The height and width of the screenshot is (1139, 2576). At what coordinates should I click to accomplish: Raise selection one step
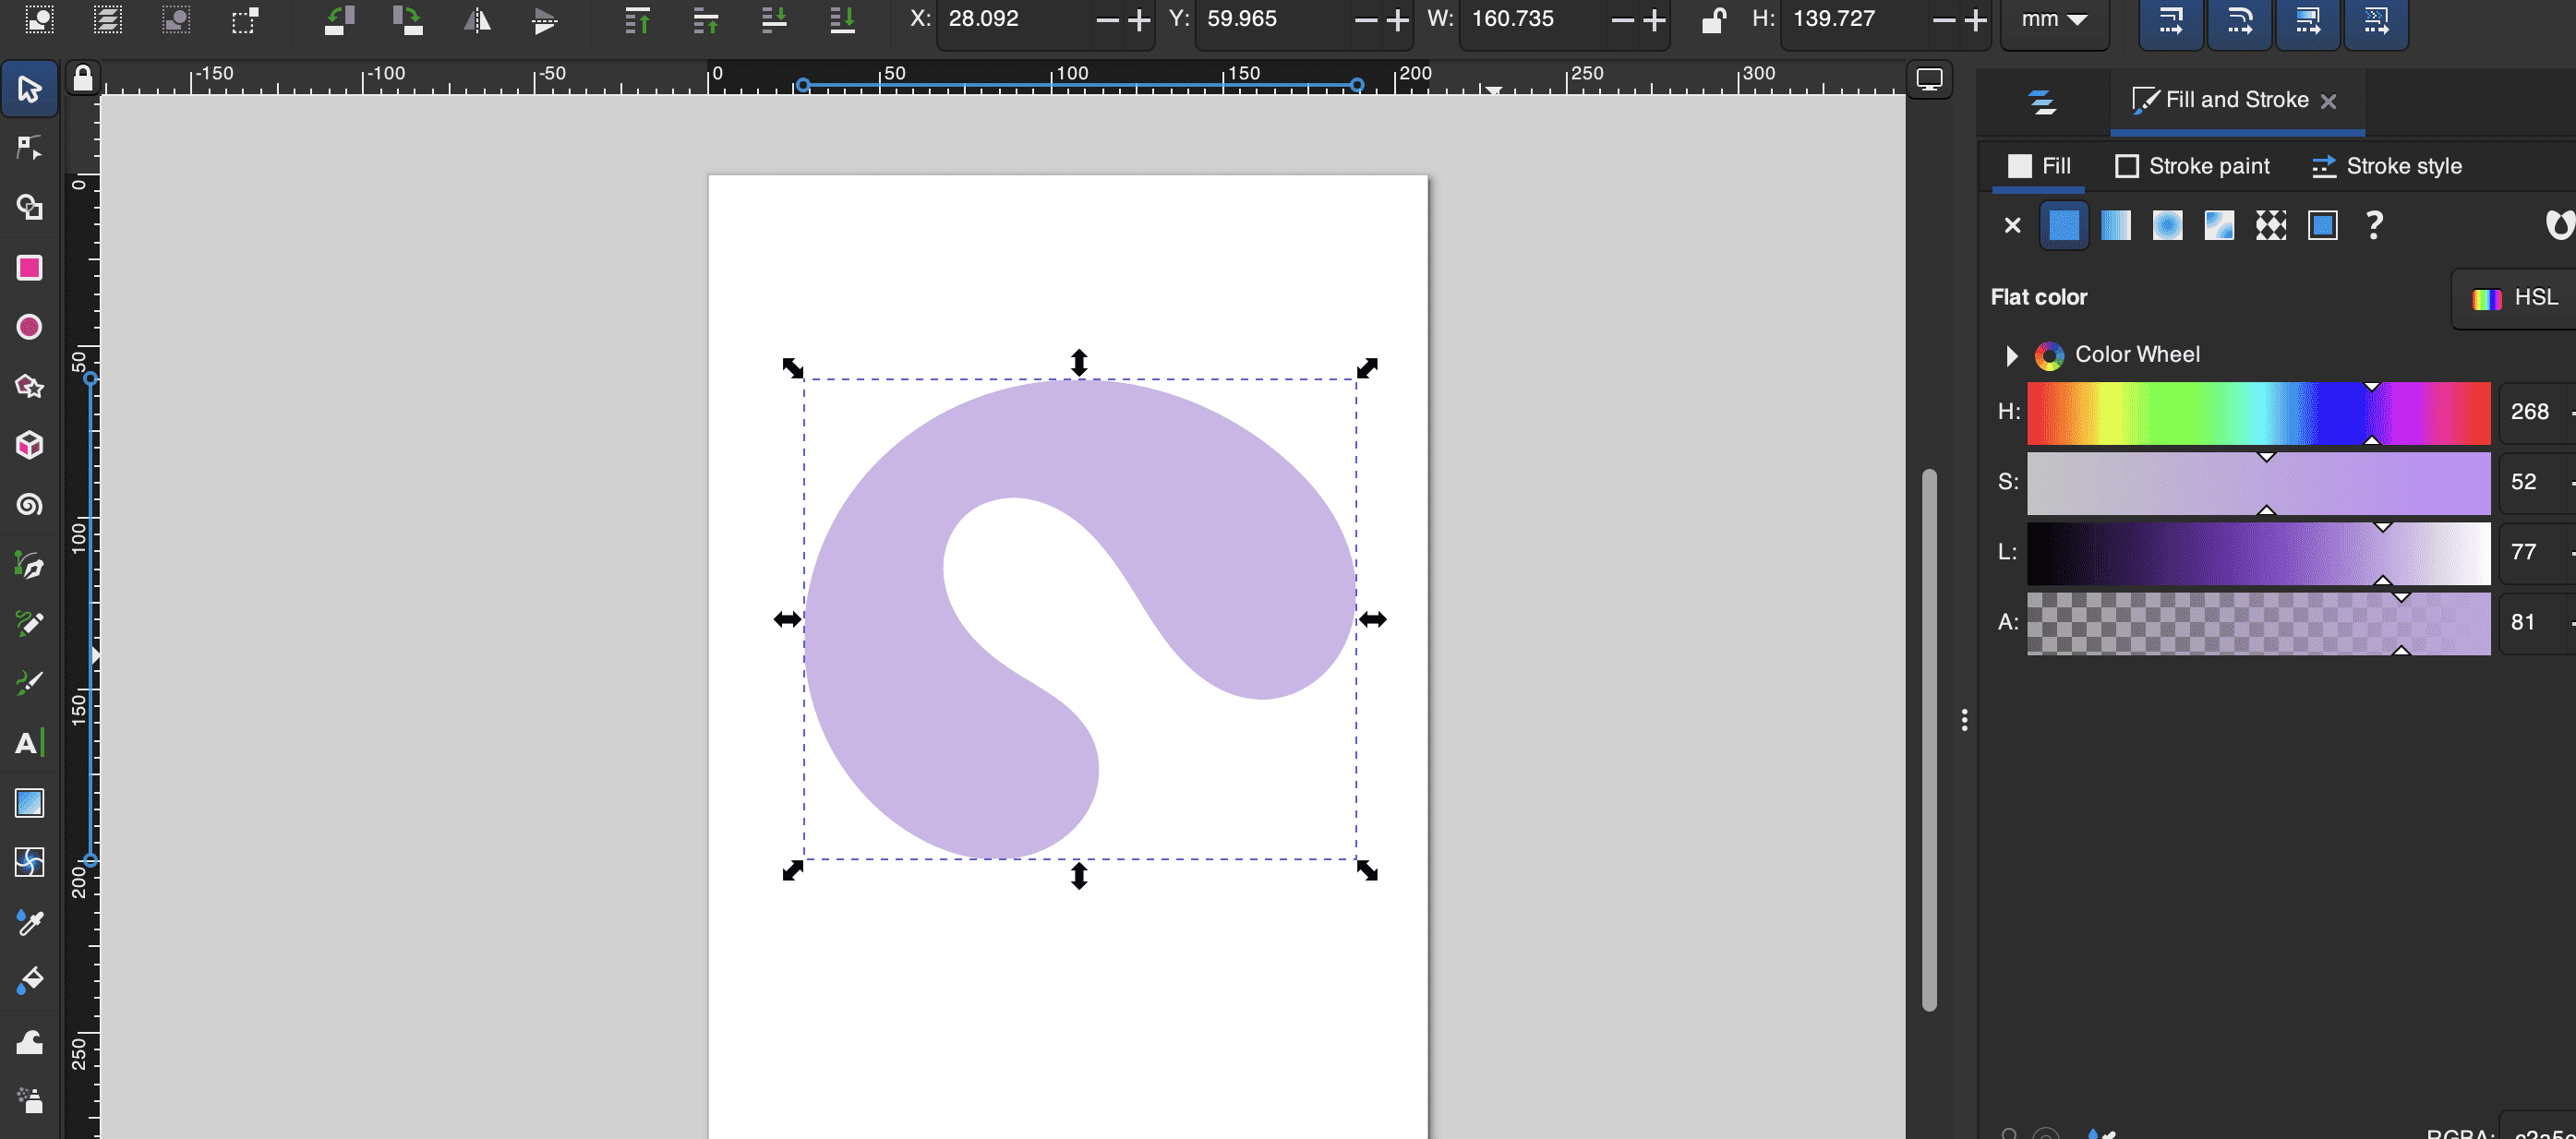[706, 19]
